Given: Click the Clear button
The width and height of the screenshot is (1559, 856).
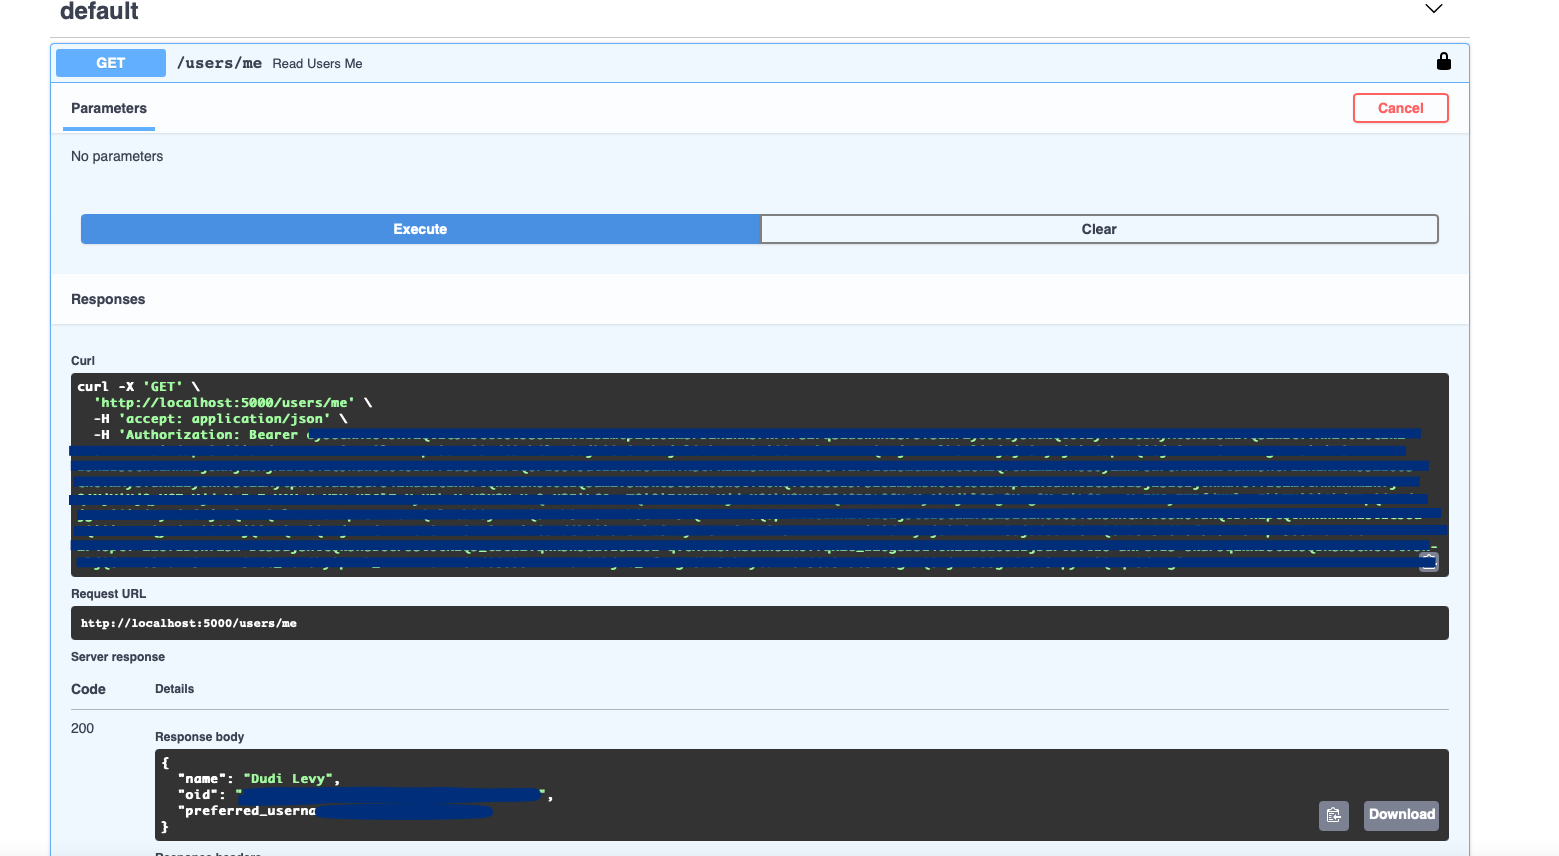Looking at the screenshot, I should [x=1098, y=229].
